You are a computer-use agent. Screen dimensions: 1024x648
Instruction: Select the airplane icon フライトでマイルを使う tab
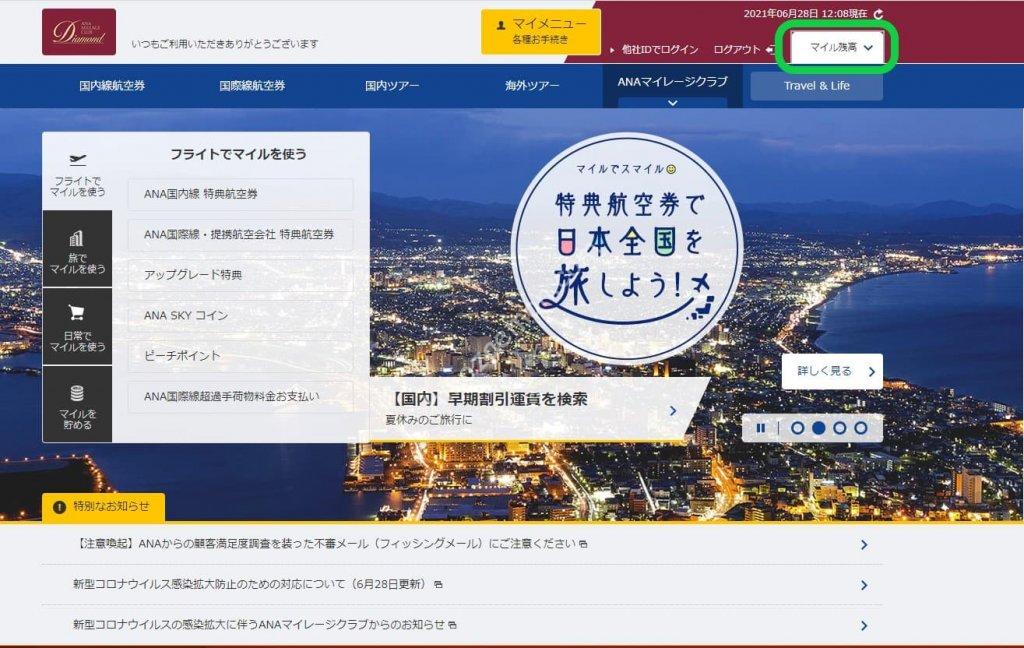[77, 172]
